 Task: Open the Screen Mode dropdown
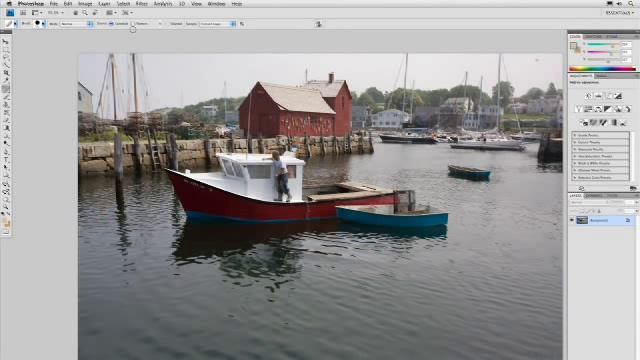pos(127,13)
